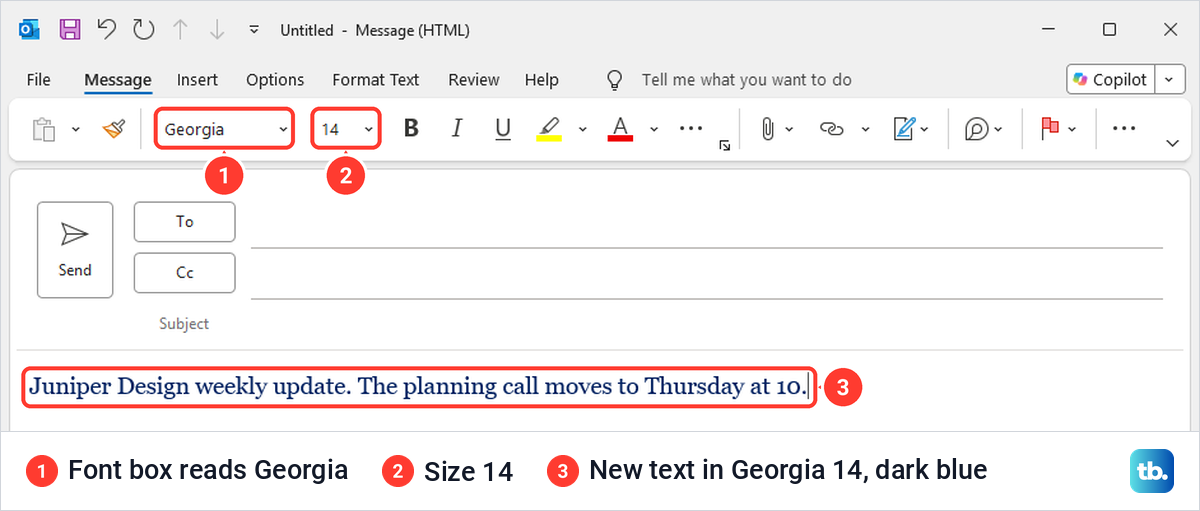The image size is (1200, 511).
Task: Click in the To recipients field
Action: tap(706, 225)
